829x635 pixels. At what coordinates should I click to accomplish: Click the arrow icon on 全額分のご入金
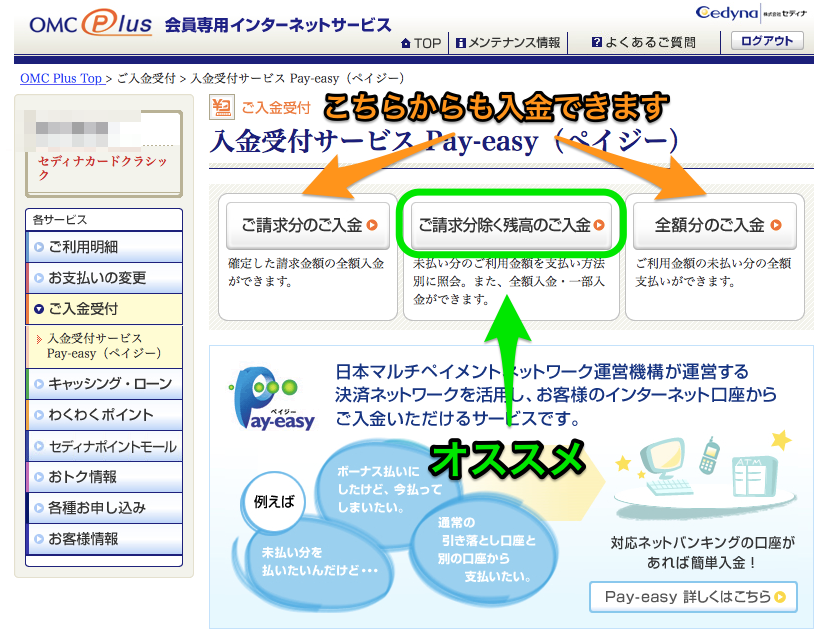(776, 225)
